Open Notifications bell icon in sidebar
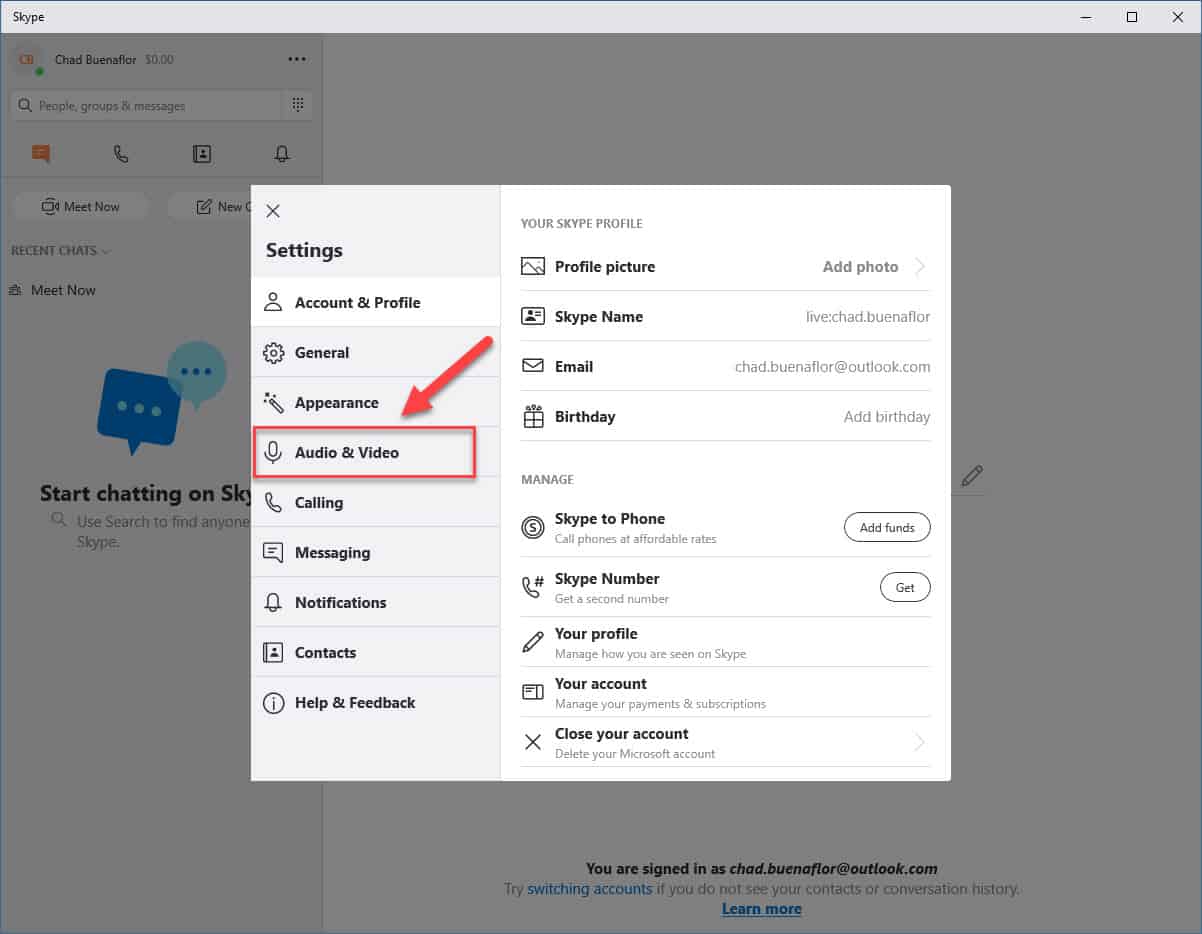 point(282,153)
